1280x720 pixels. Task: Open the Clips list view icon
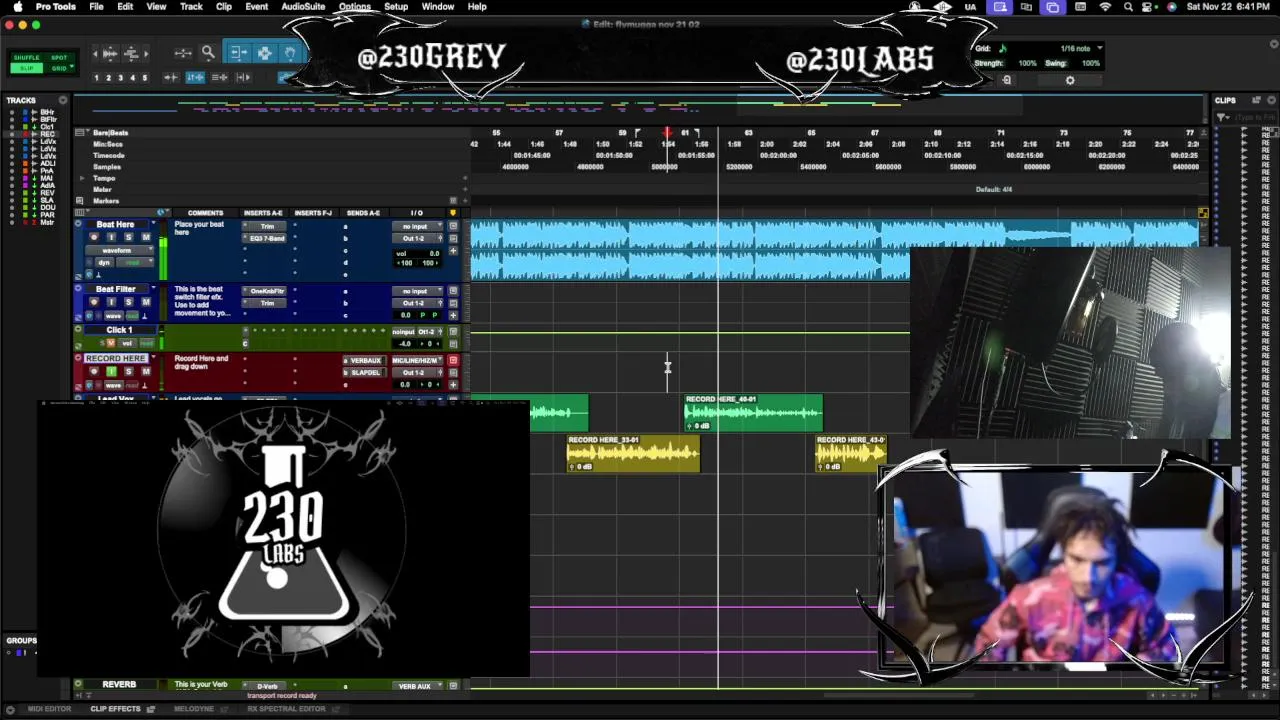(1256, 100)
